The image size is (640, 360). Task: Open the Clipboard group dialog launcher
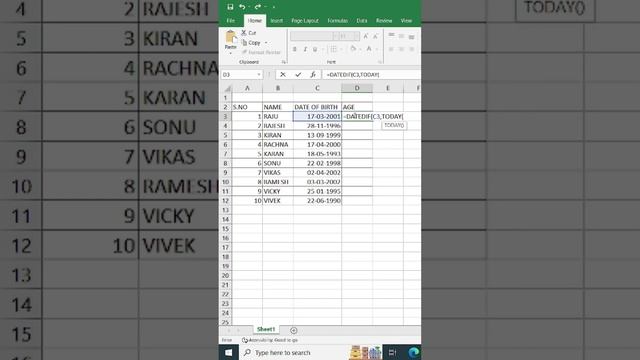[x=284, y=62]
